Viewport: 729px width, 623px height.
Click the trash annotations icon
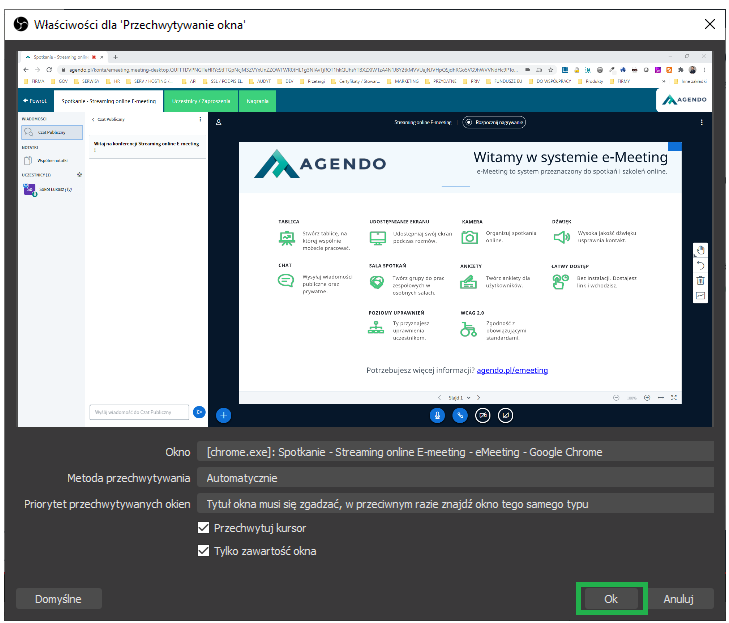[700, 281]
